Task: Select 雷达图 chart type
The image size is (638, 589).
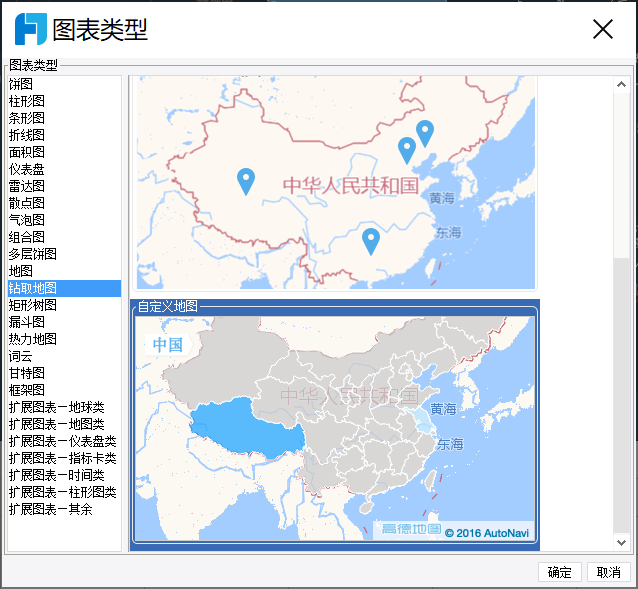Action: 64,186
